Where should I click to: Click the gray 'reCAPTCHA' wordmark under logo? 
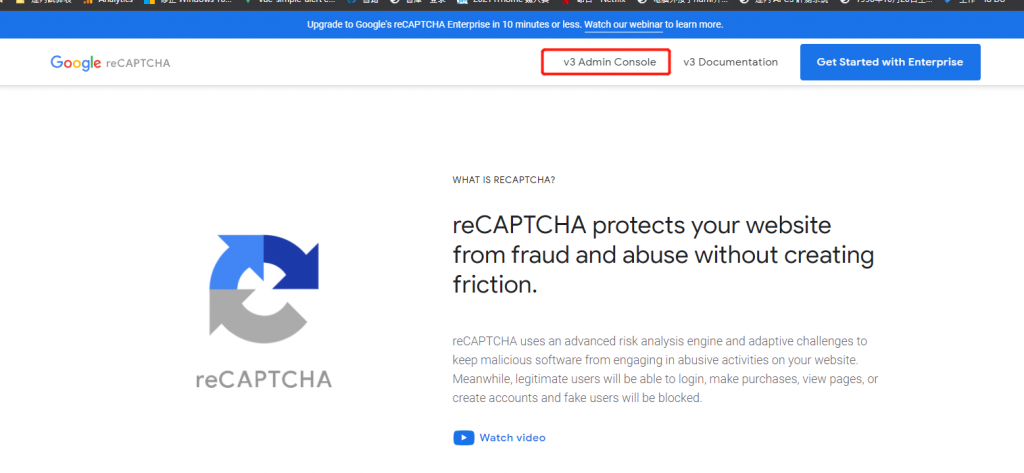click(x=264, y=379)
